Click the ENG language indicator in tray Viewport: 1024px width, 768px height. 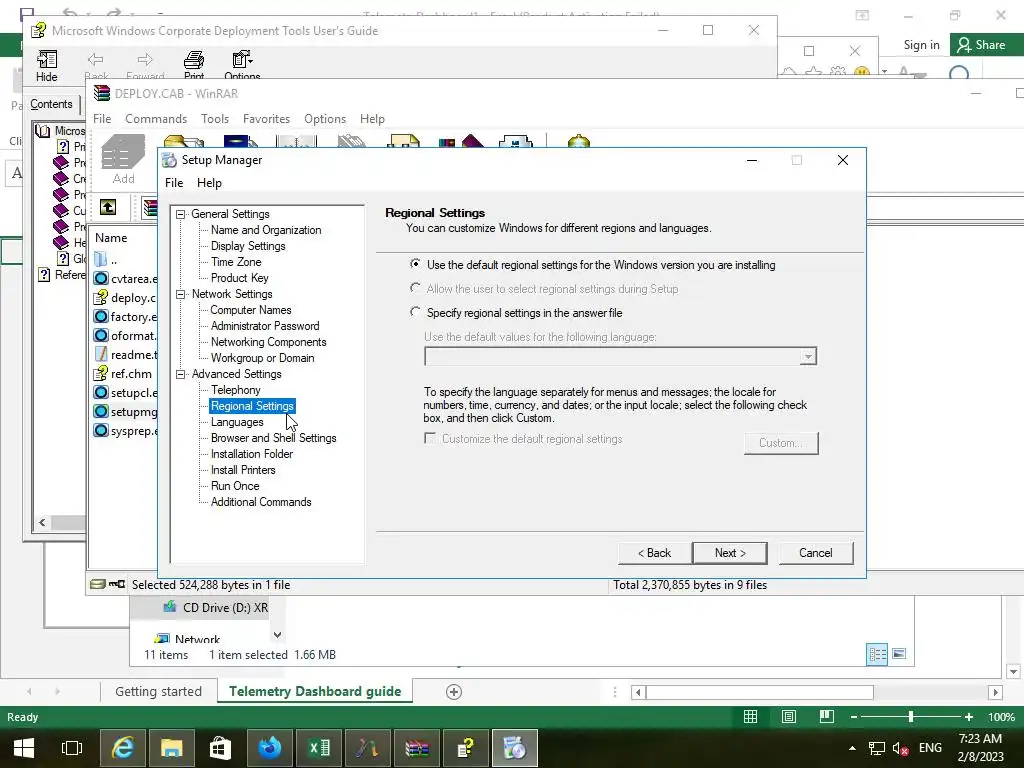click(x=930, y=748)
